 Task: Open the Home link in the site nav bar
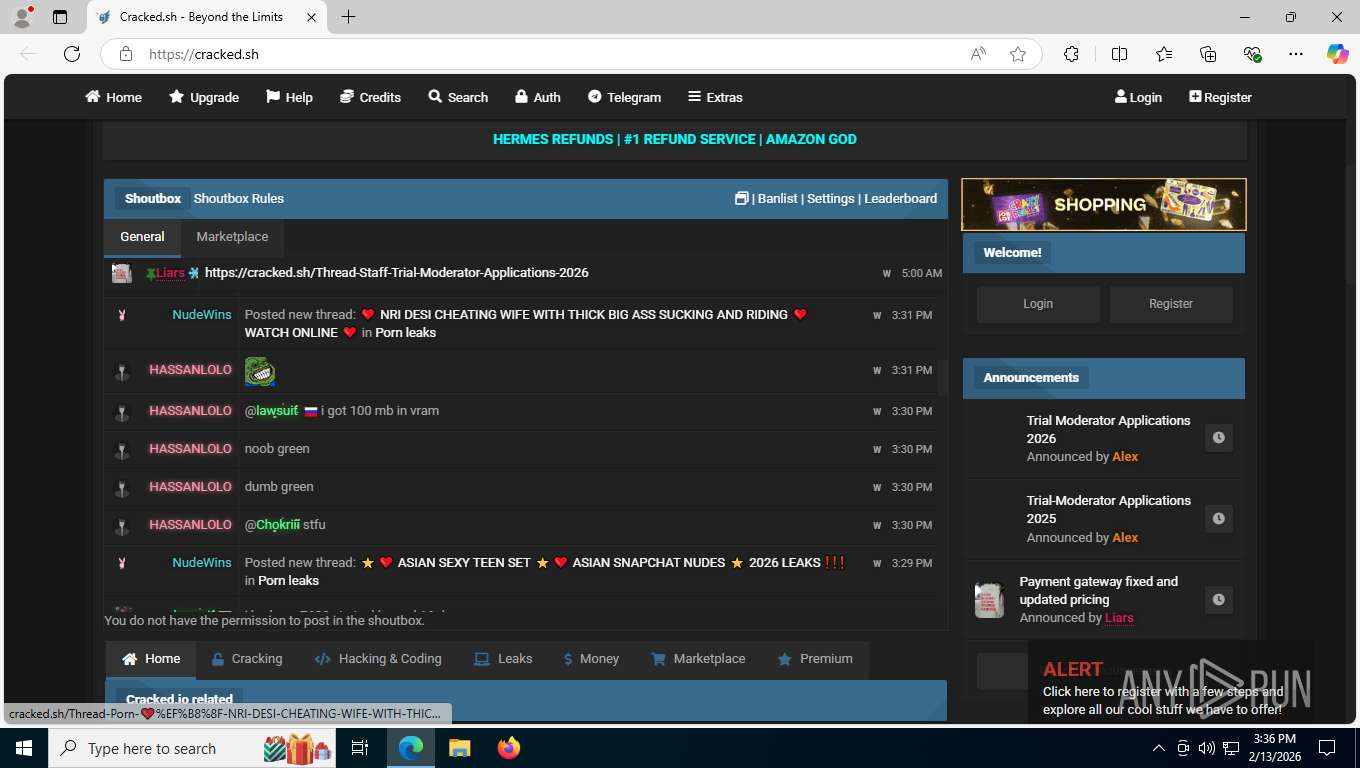click(x=113, y=97)
